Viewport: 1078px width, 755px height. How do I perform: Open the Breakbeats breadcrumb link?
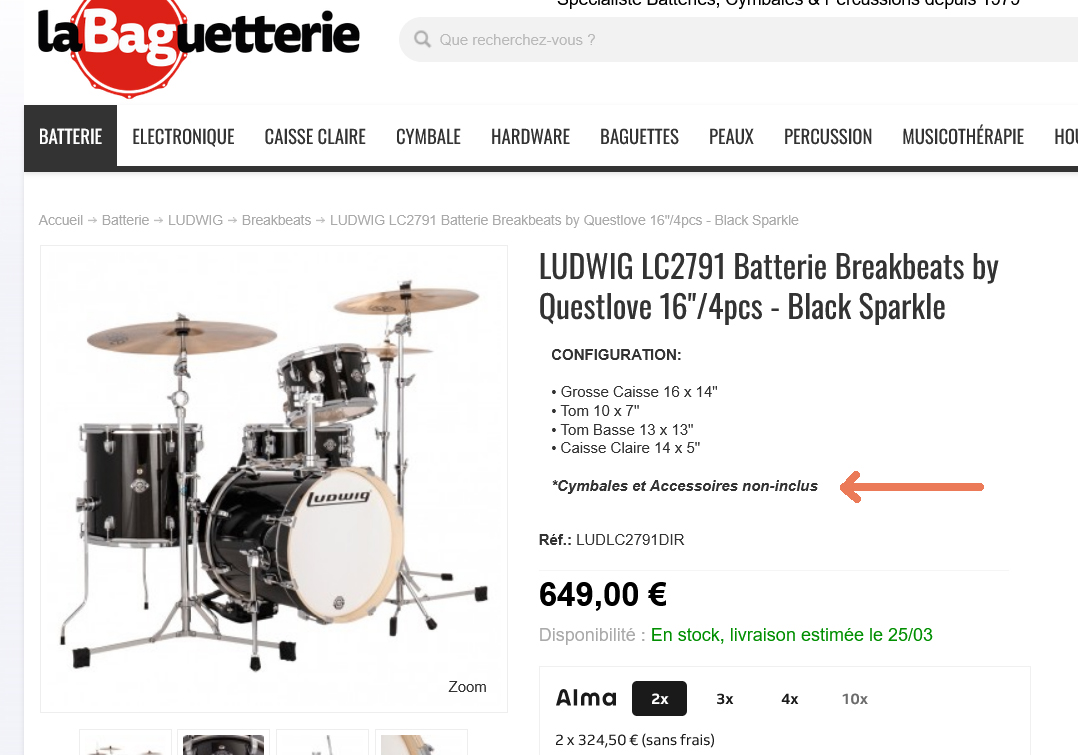point(276,220)
